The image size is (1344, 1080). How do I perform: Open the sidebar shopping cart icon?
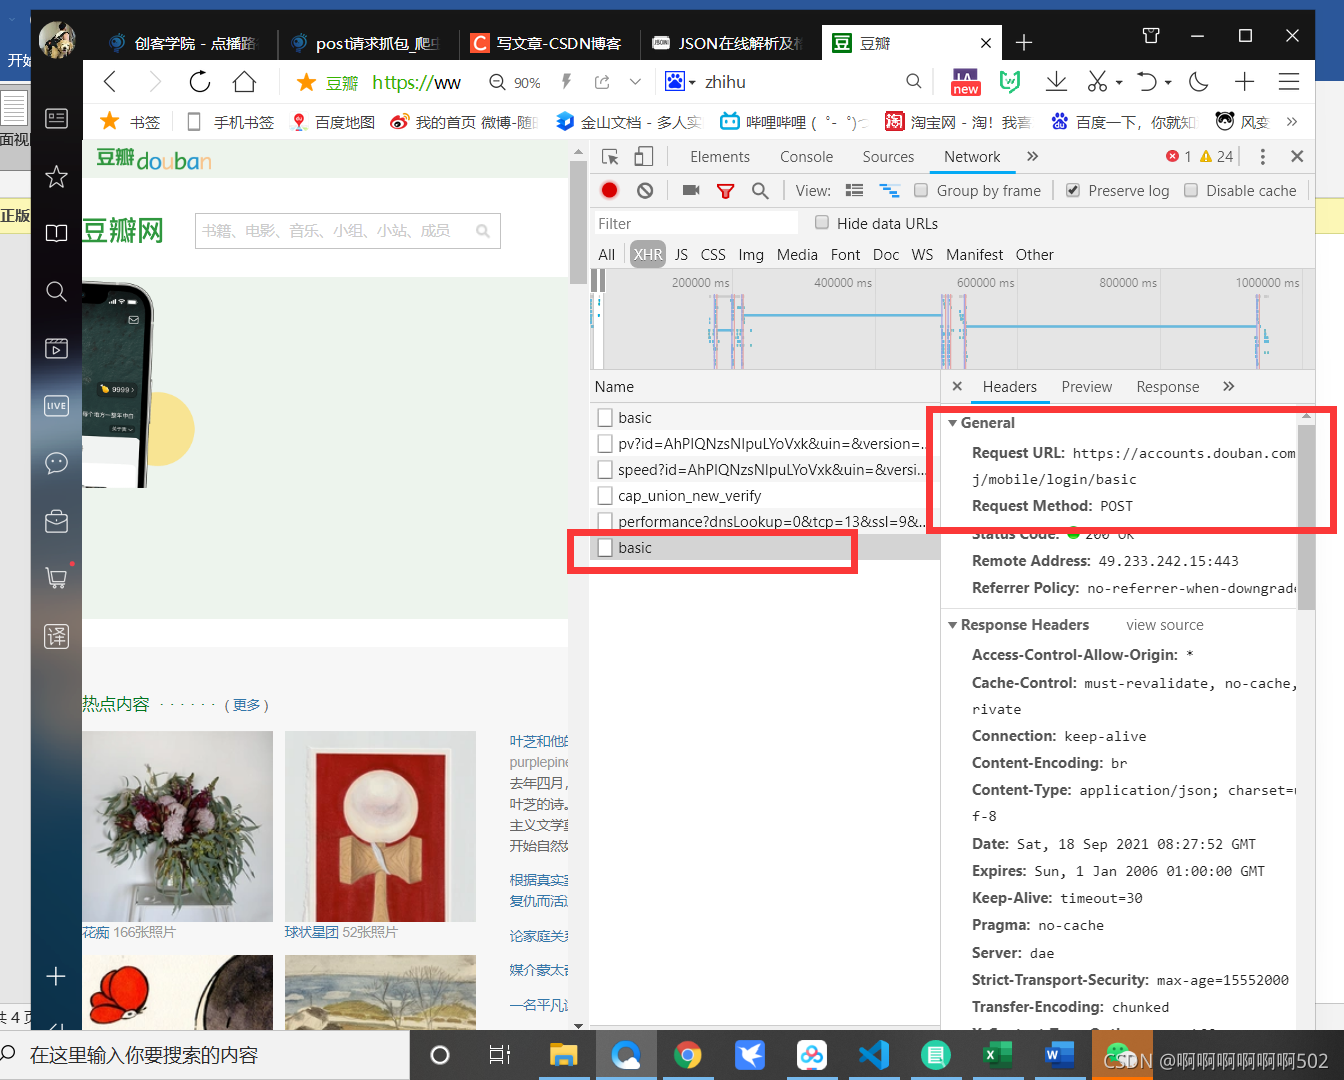[x=56, y=578]
